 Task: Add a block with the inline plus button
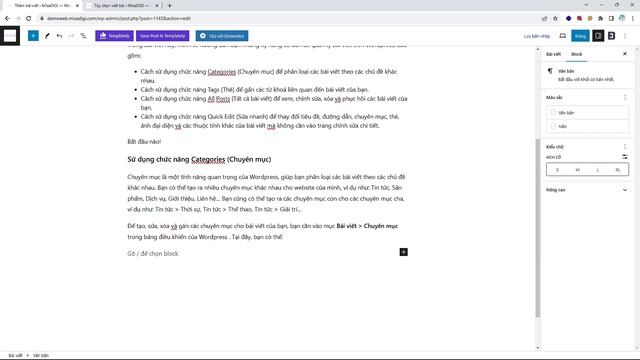(403, 252)
